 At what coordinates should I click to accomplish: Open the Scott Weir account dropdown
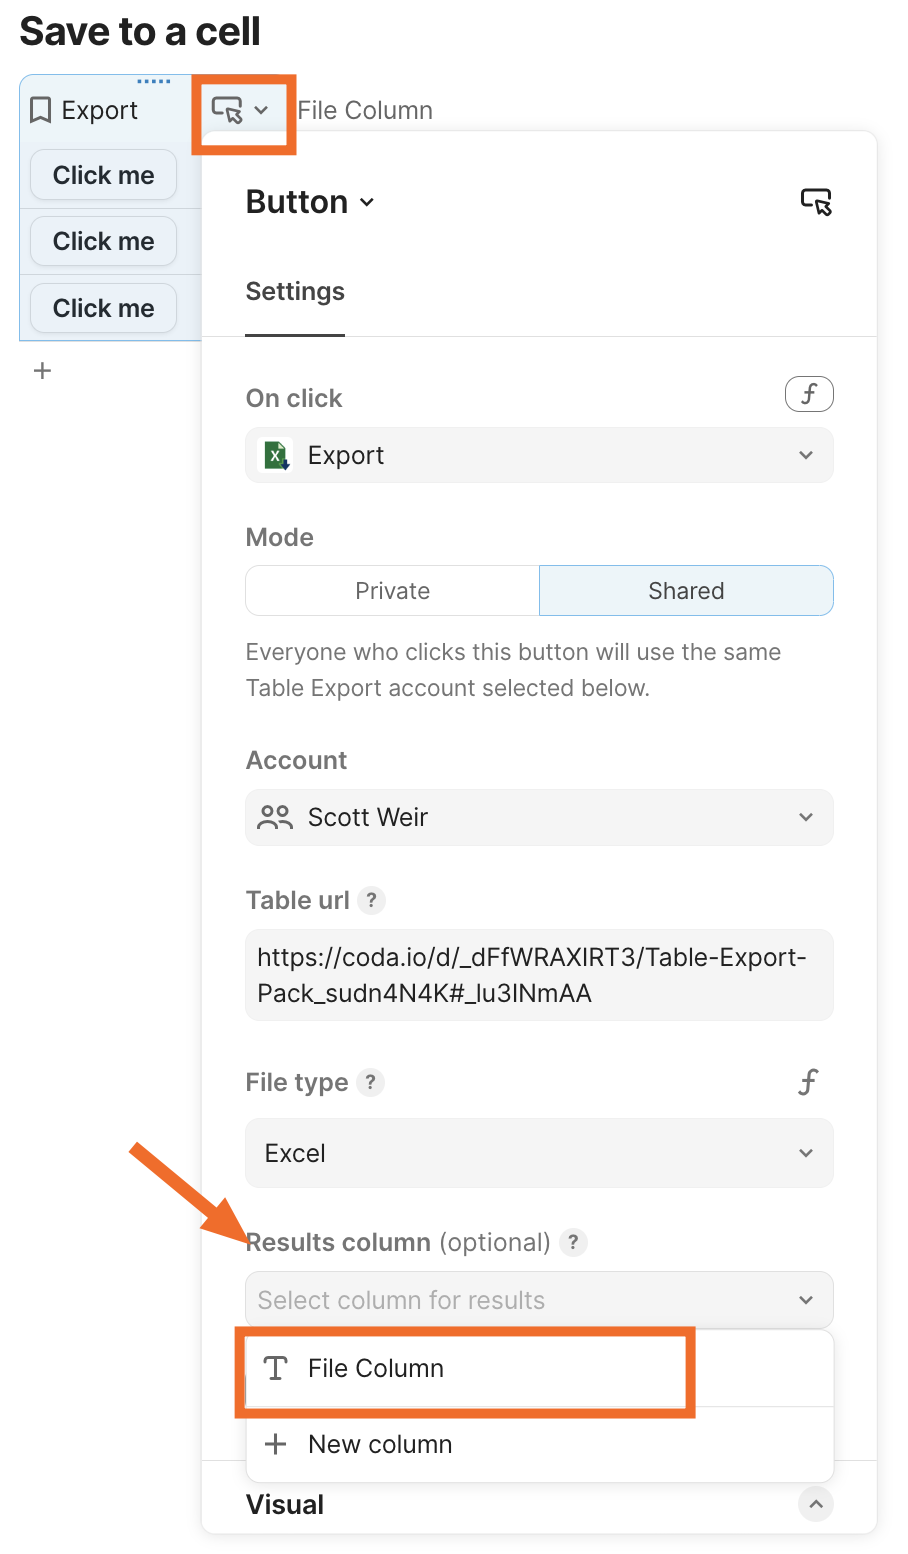click(539, 817)
